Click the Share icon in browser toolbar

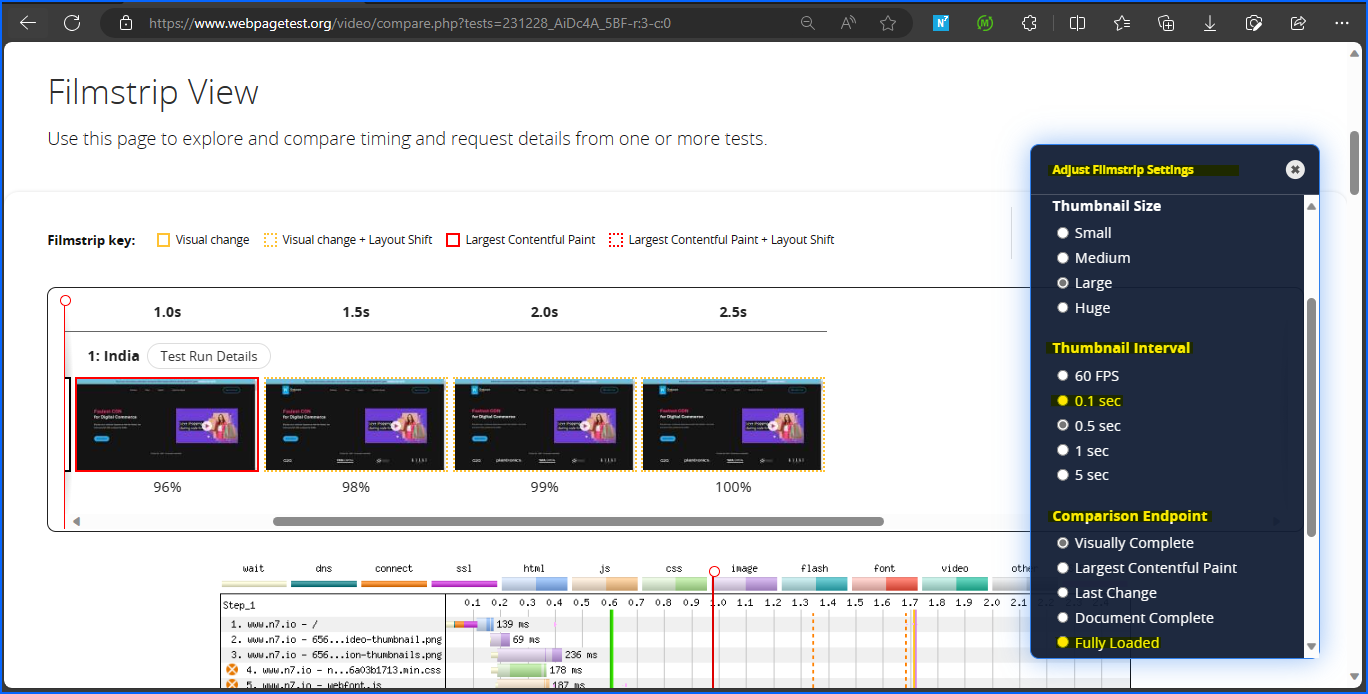pyautogui.click(x=1298, y=23)
